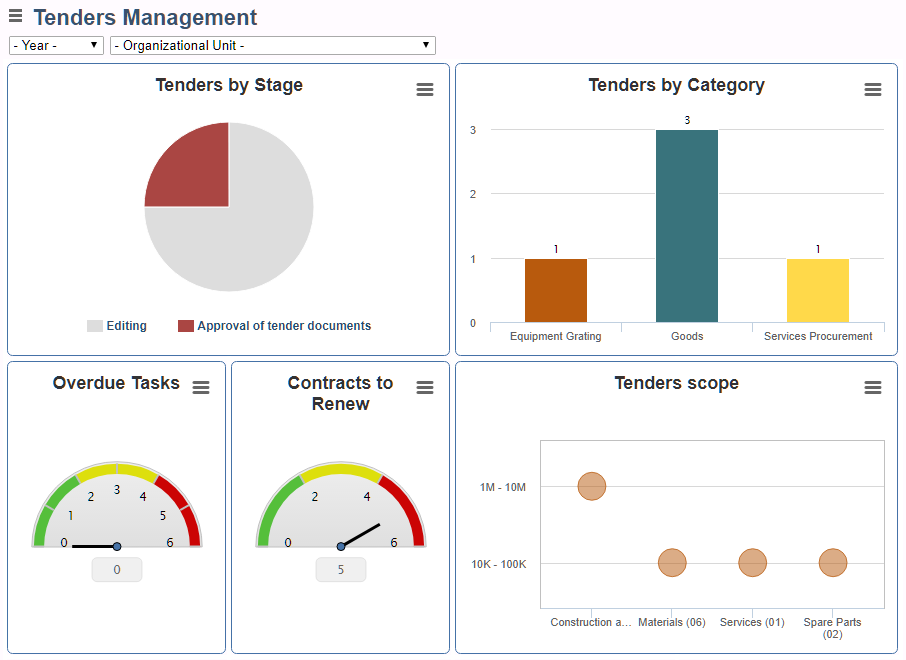The height and width of the screenshot is (660, 906).
Task: Open the Organizational Unit dropdown
Action: (273, 45)
